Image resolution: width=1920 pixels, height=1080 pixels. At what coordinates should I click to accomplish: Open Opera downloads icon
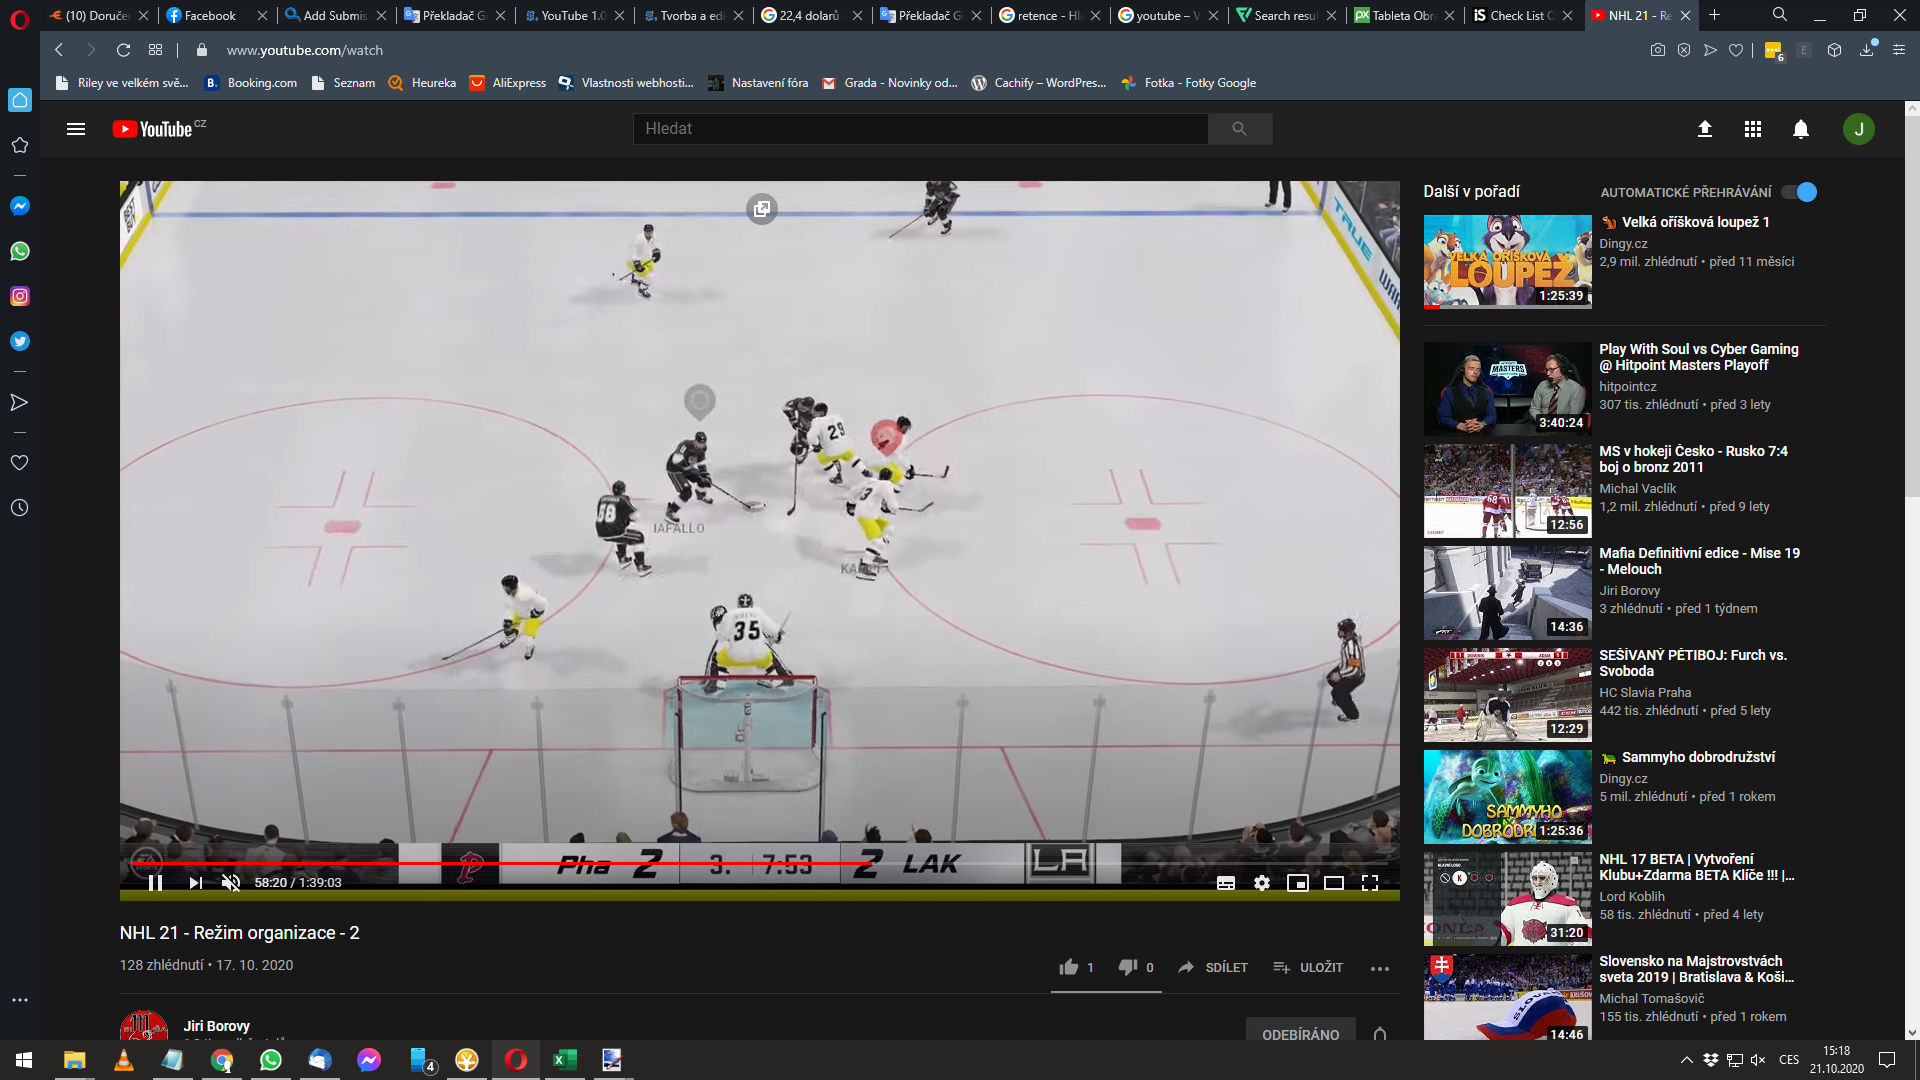point(1867,50)
